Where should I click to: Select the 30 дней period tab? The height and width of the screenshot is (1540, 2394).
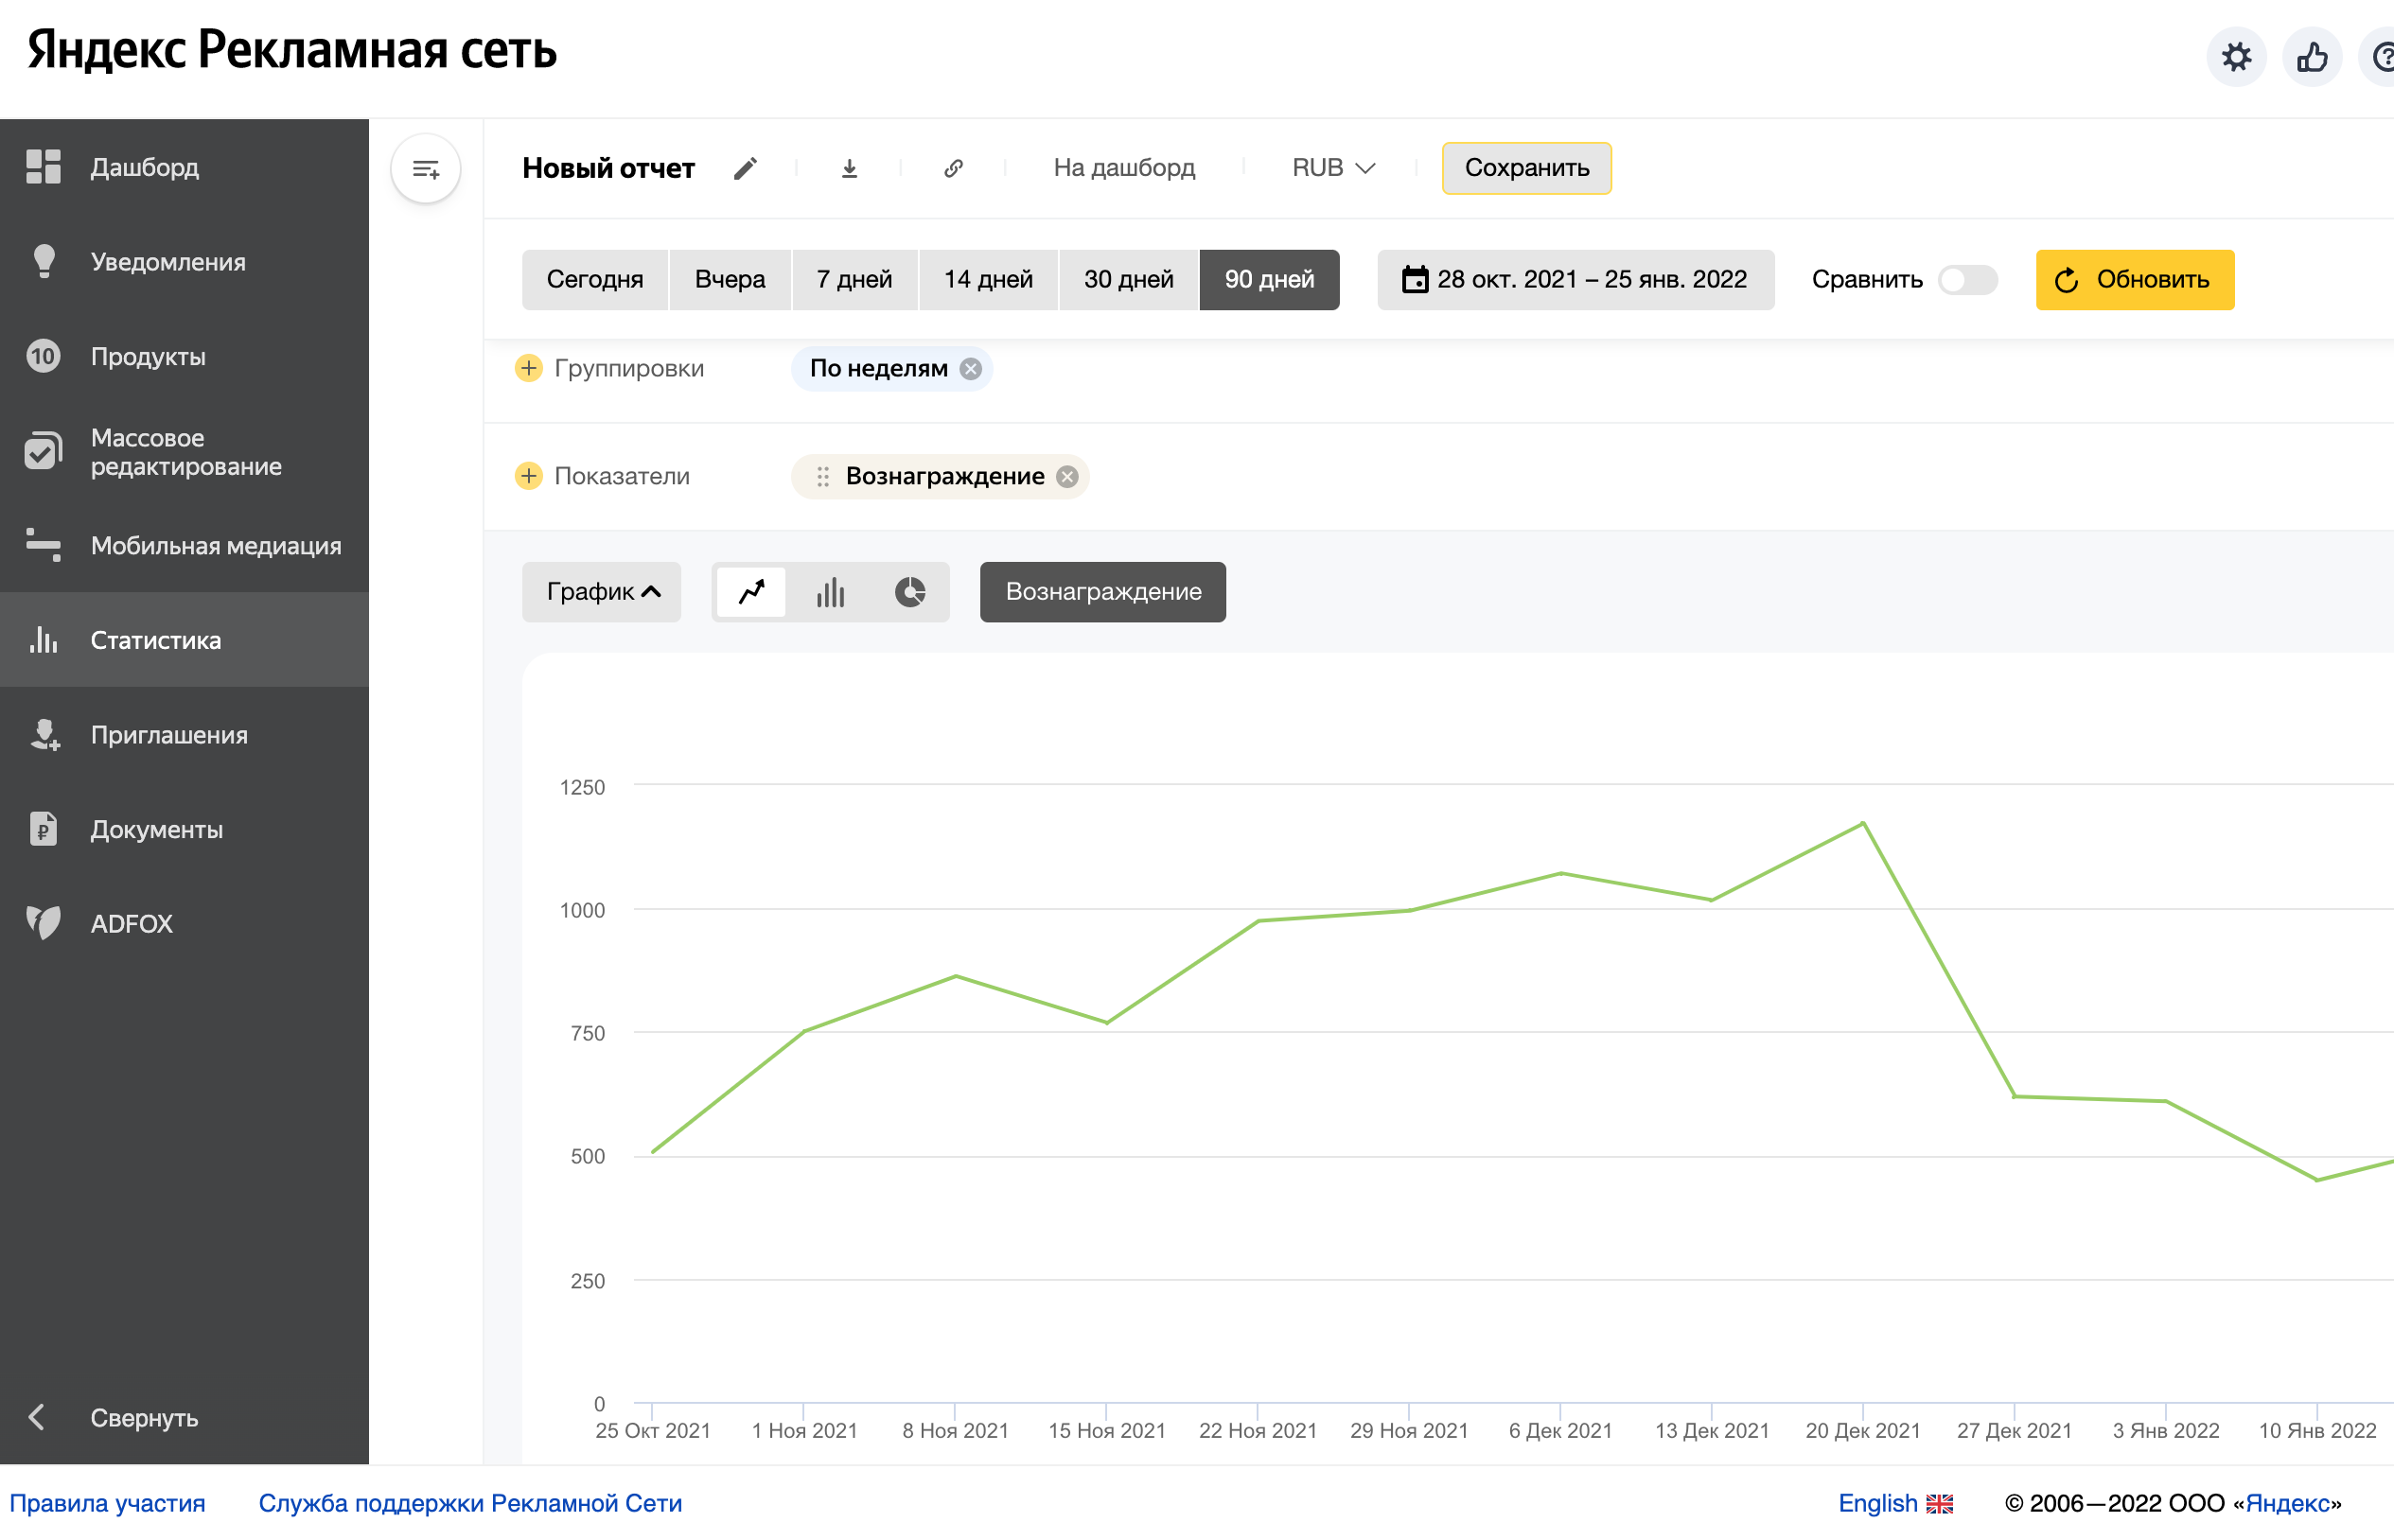coord(1128,280)
